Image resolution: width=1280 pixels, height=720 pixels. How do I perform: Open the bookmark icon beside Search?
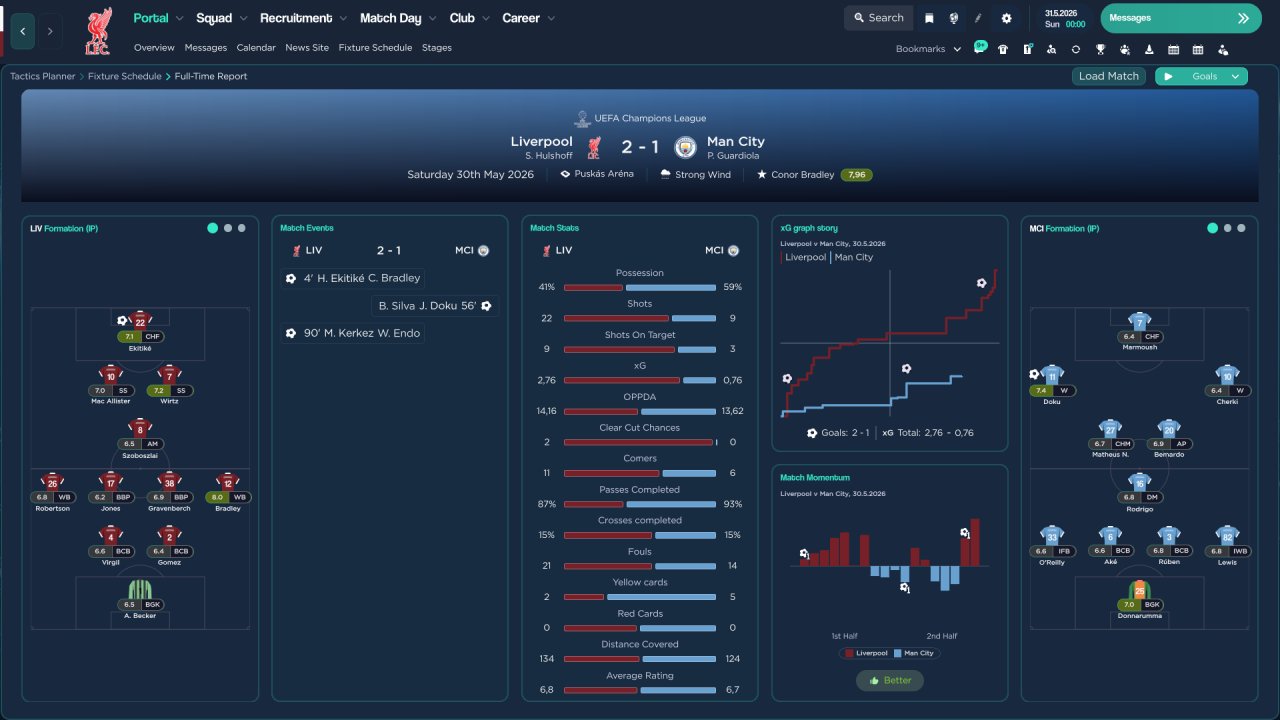click(x=929, y=18)
